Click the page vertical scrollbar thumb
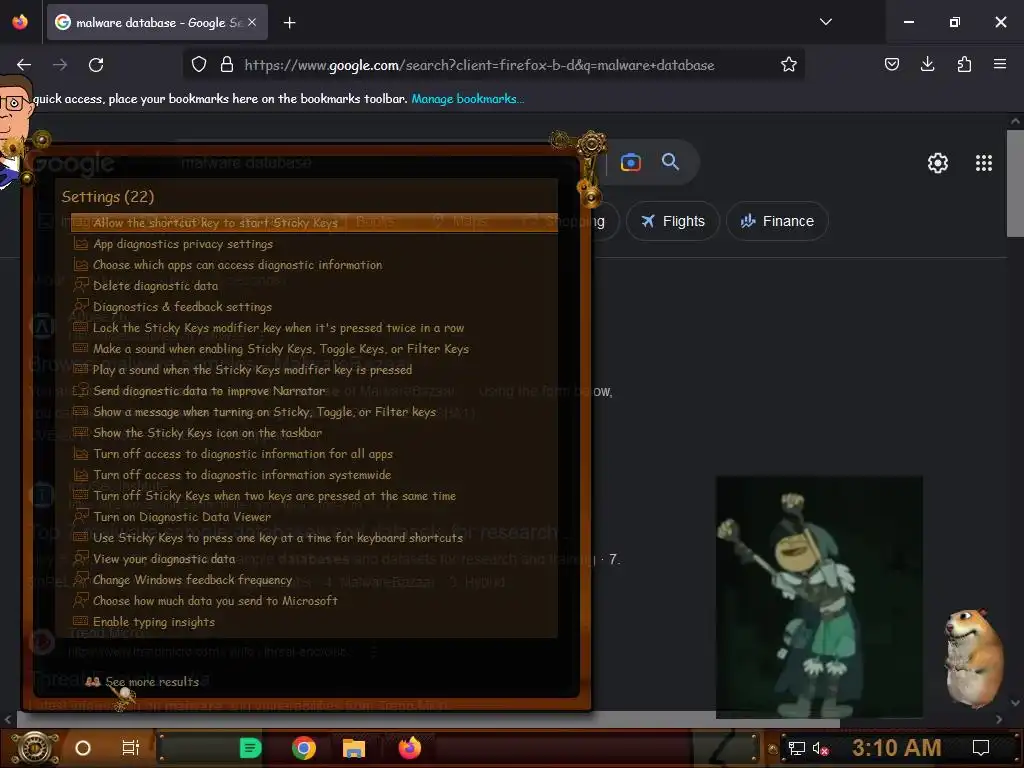 (1015, 184)
